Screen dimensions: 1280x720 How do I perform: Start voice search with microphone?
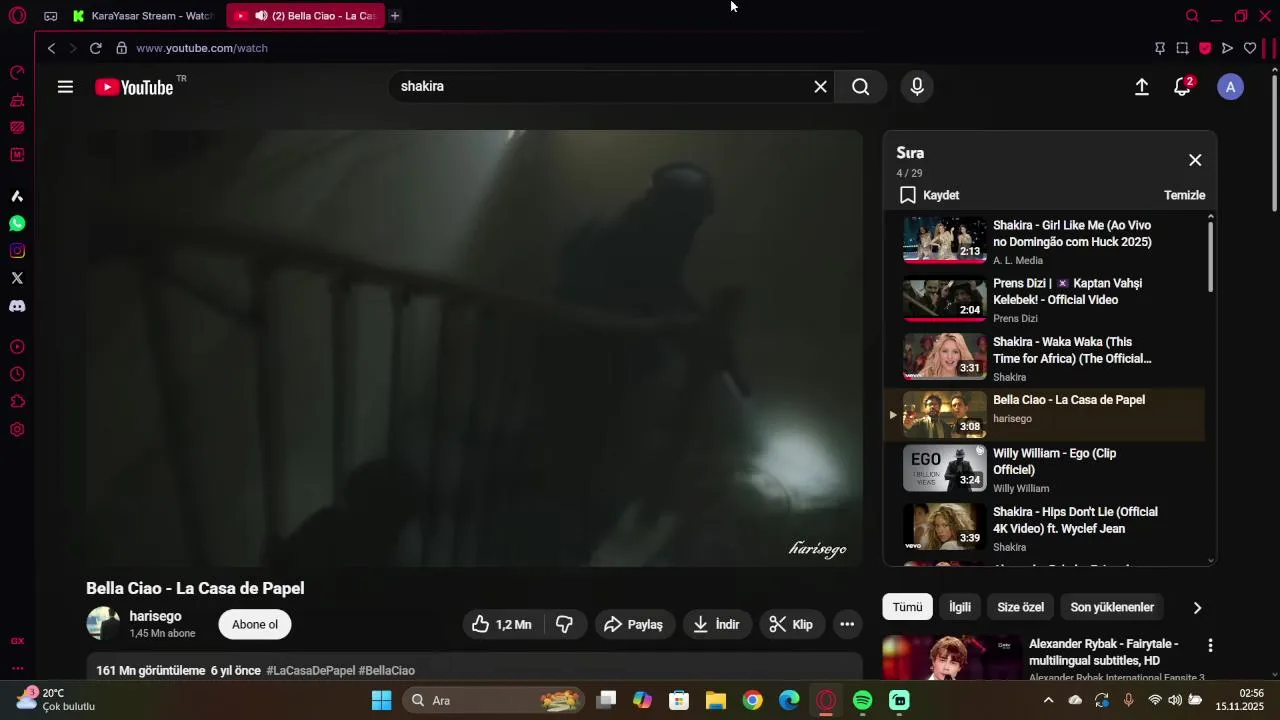pos(917,87)
